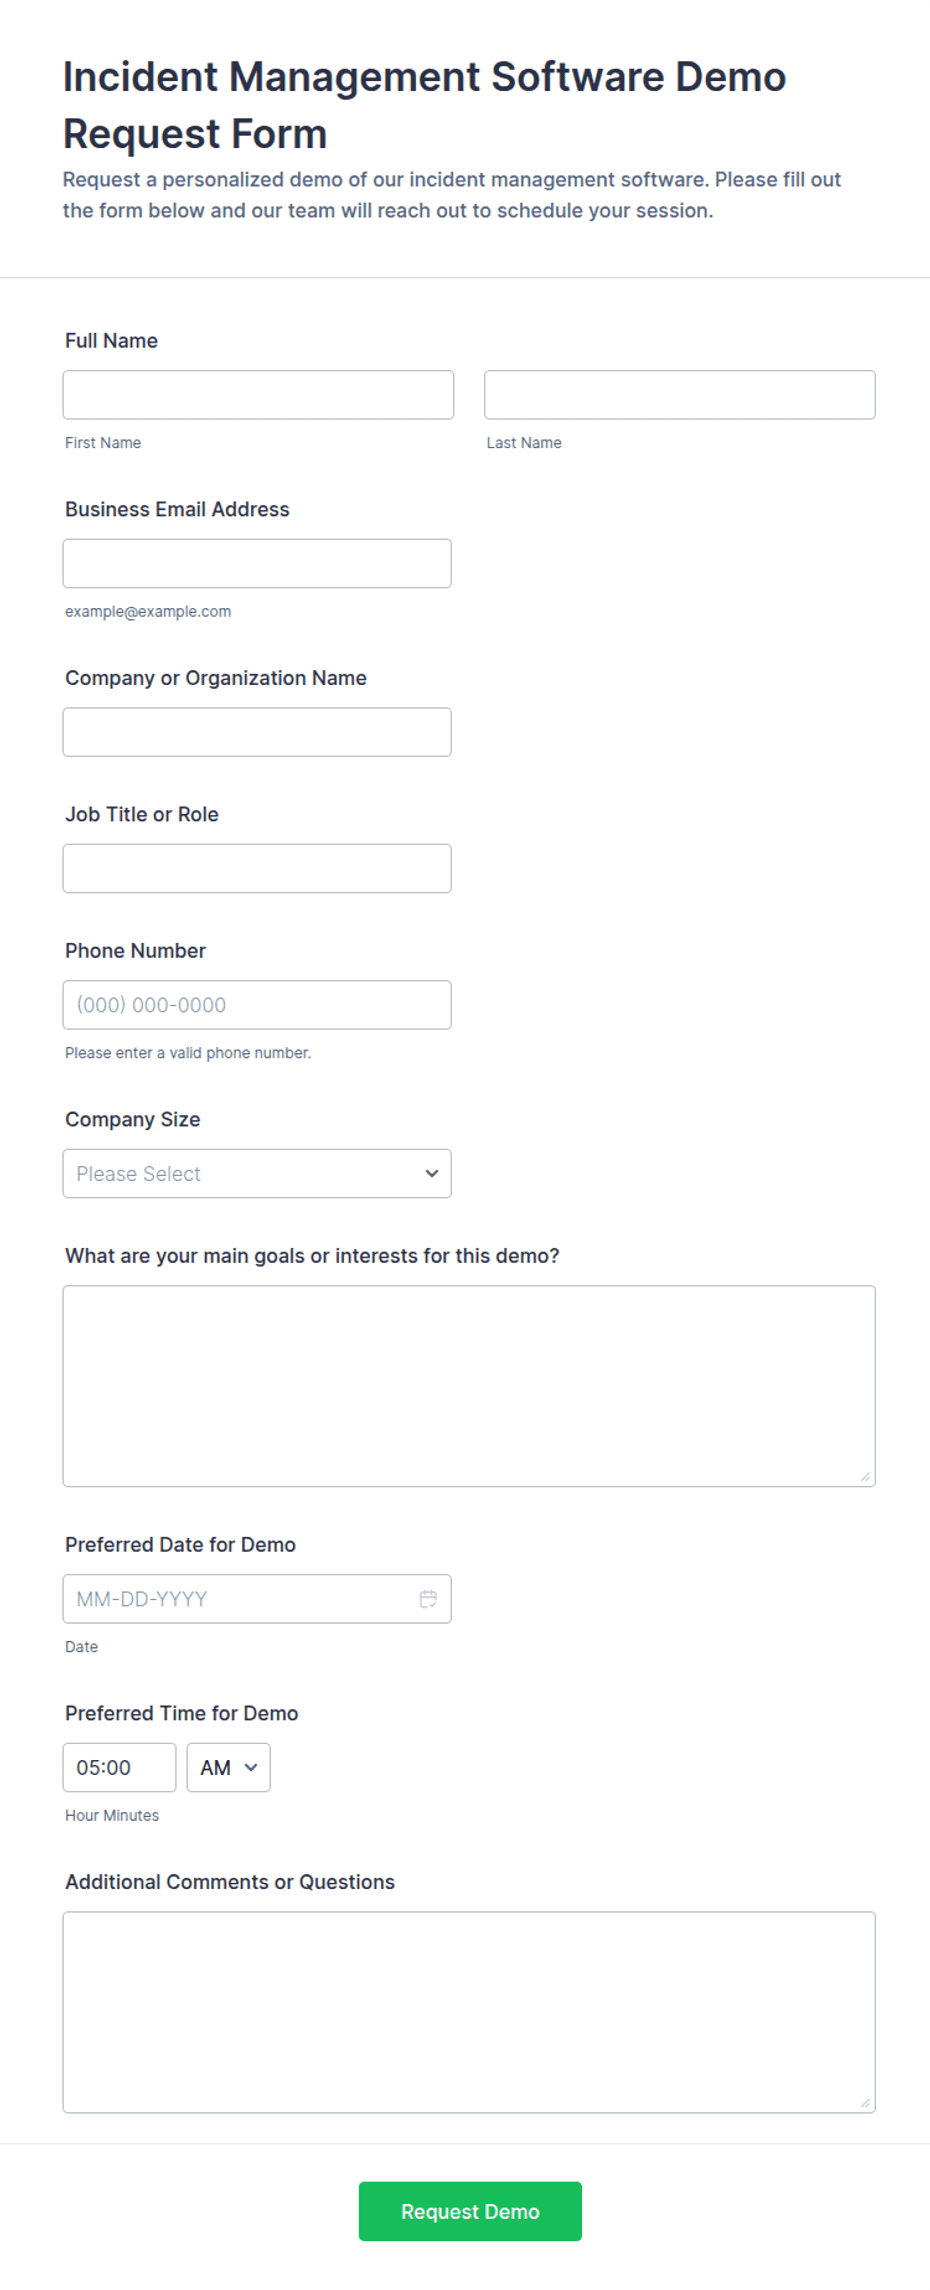The width and height of the screenshot is (930, 2290).
Task: Open the calendar picker icon
Action: pyautogui.click(x=428, y=1599)
